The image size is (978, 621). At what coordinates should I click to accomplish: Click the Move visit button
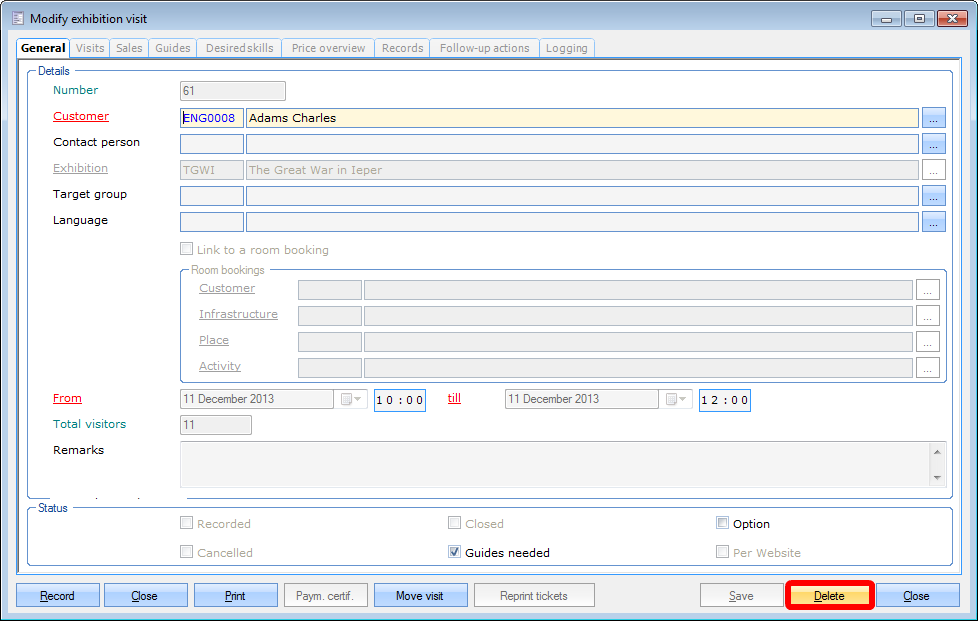(420, 596)
